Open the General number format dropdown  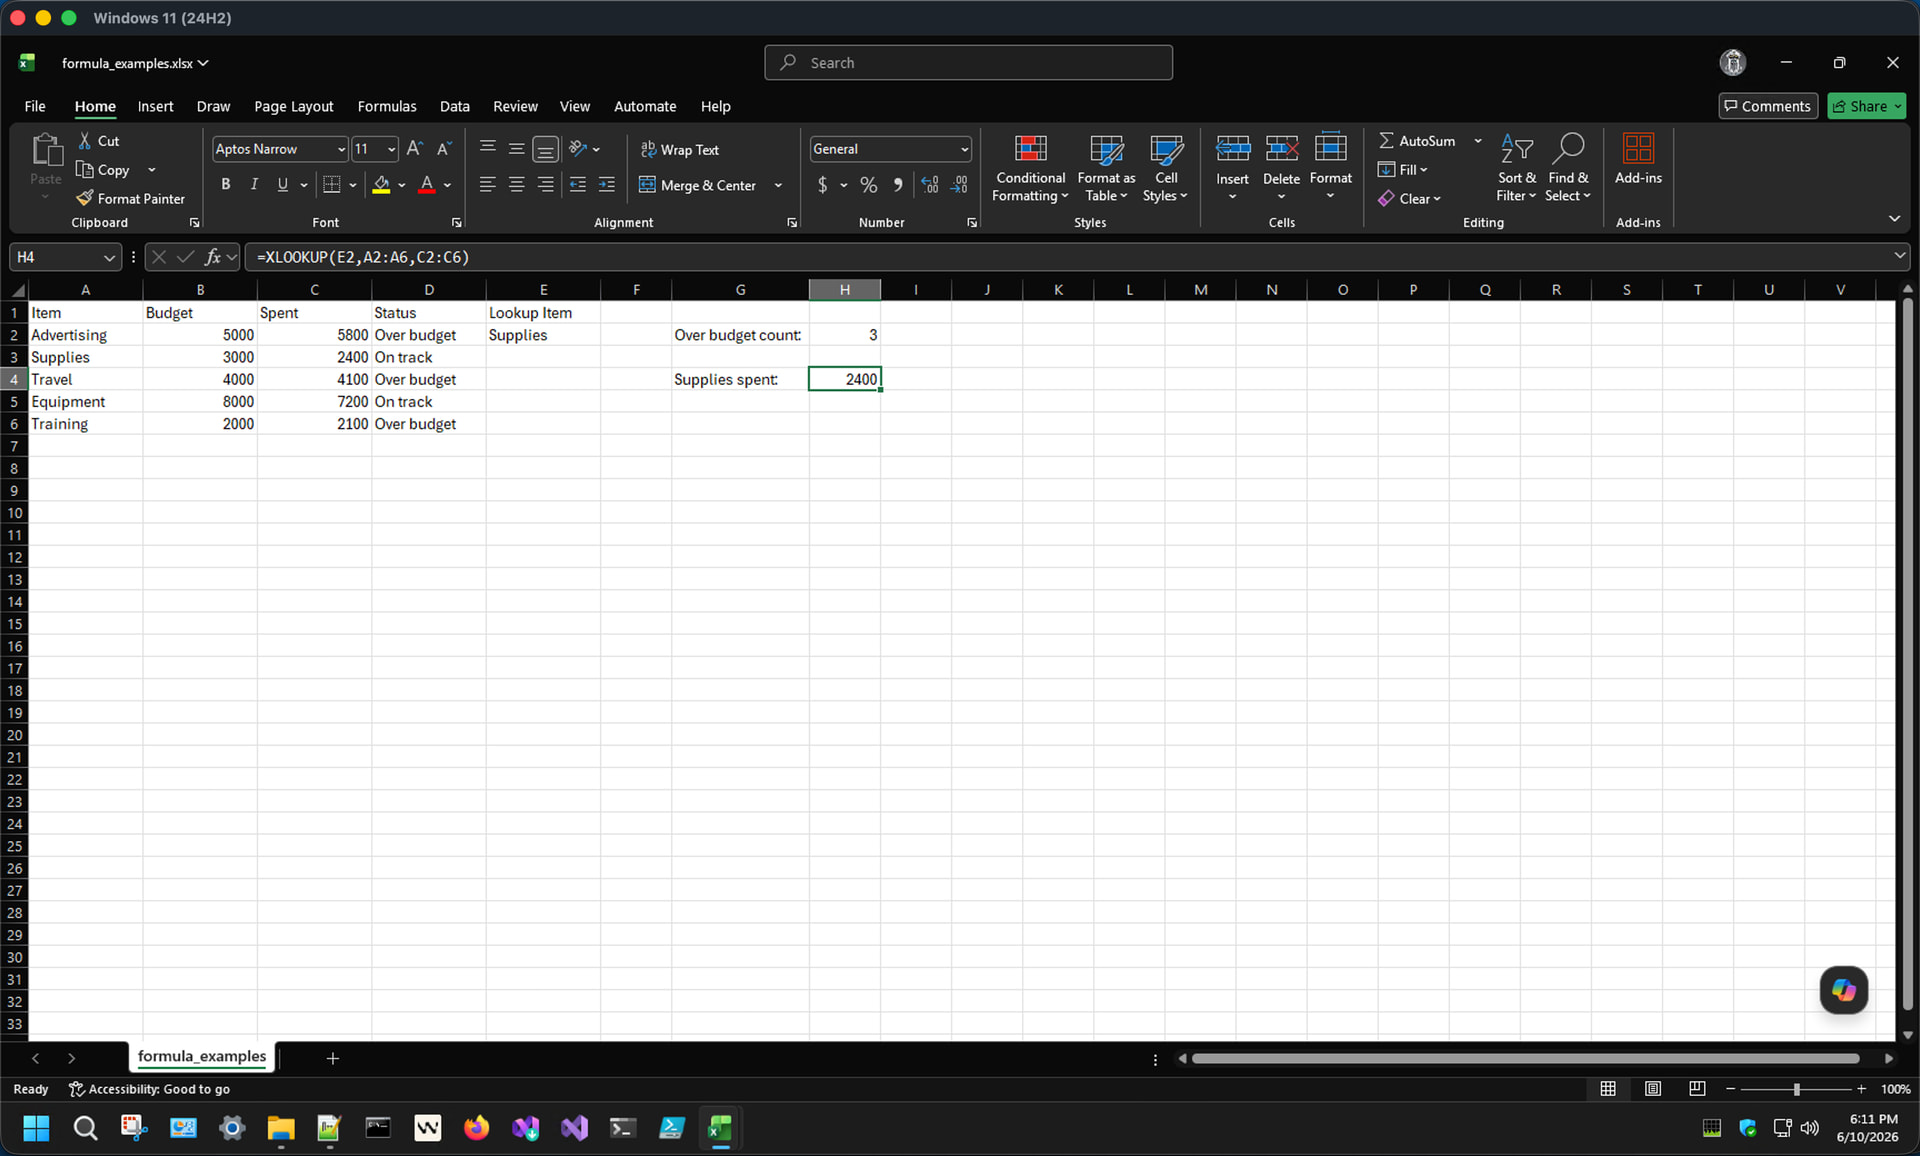point(964,149)
